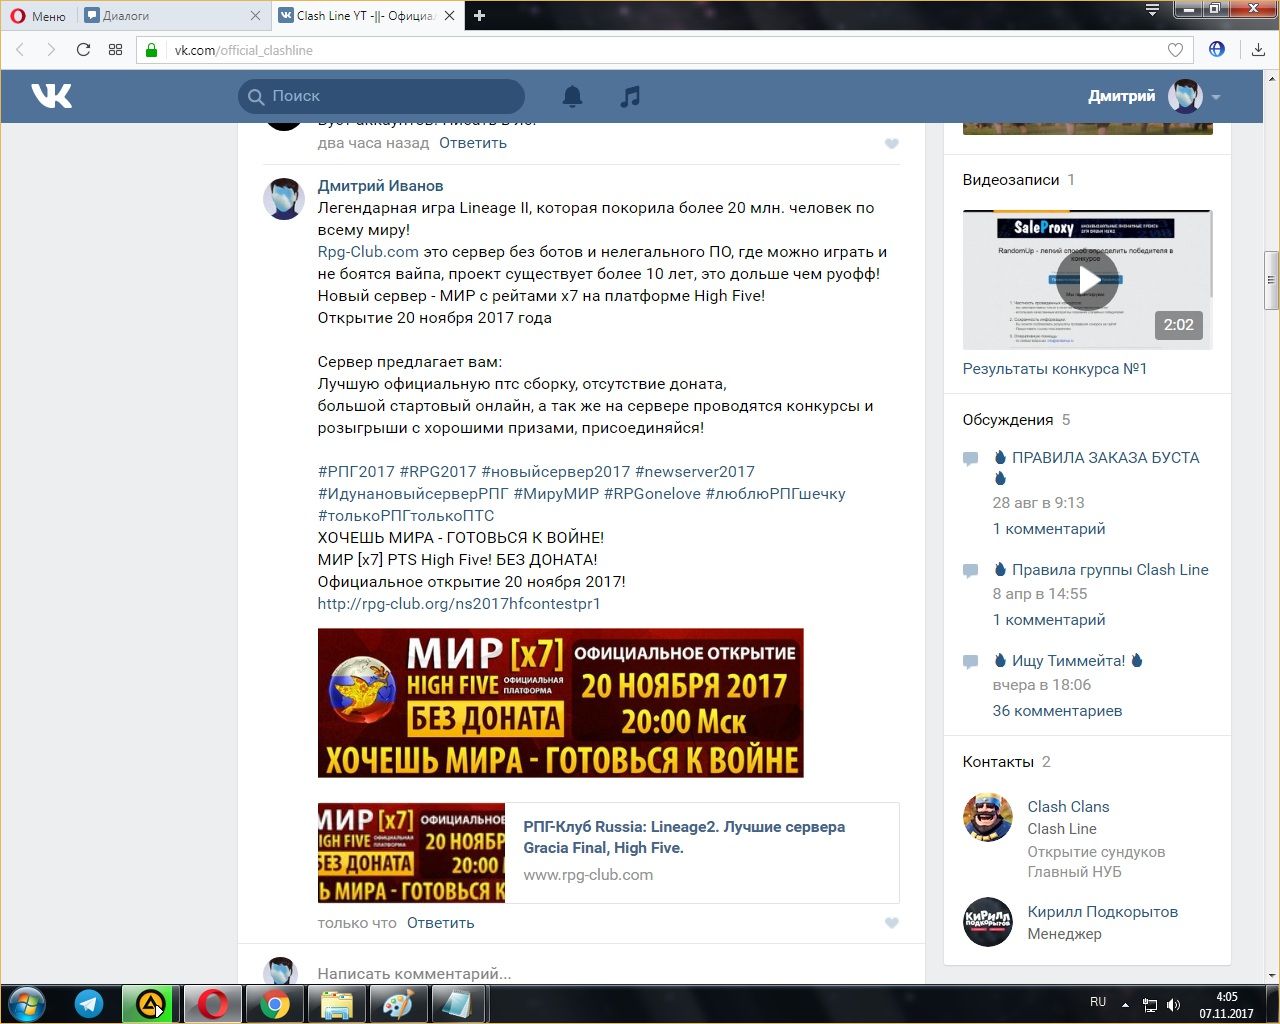
Task: Open file explorer from the taskbar
Action: 337,1004
